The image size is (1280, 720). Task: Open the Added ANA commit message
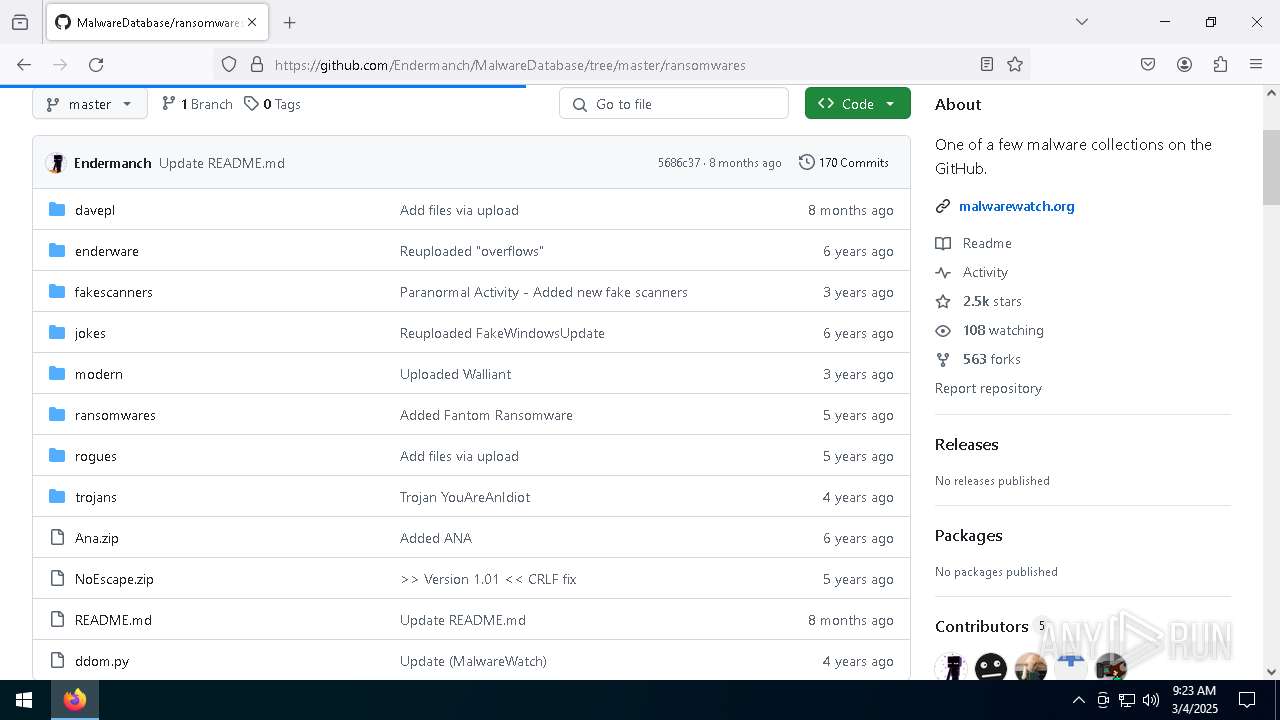(x=436, y=538)
